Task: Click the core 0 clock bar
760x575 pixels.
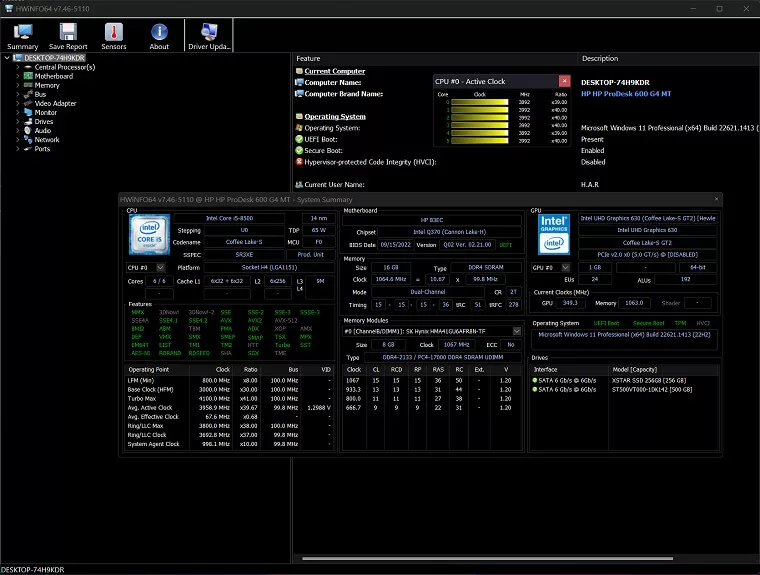Action: click(479, 102)
